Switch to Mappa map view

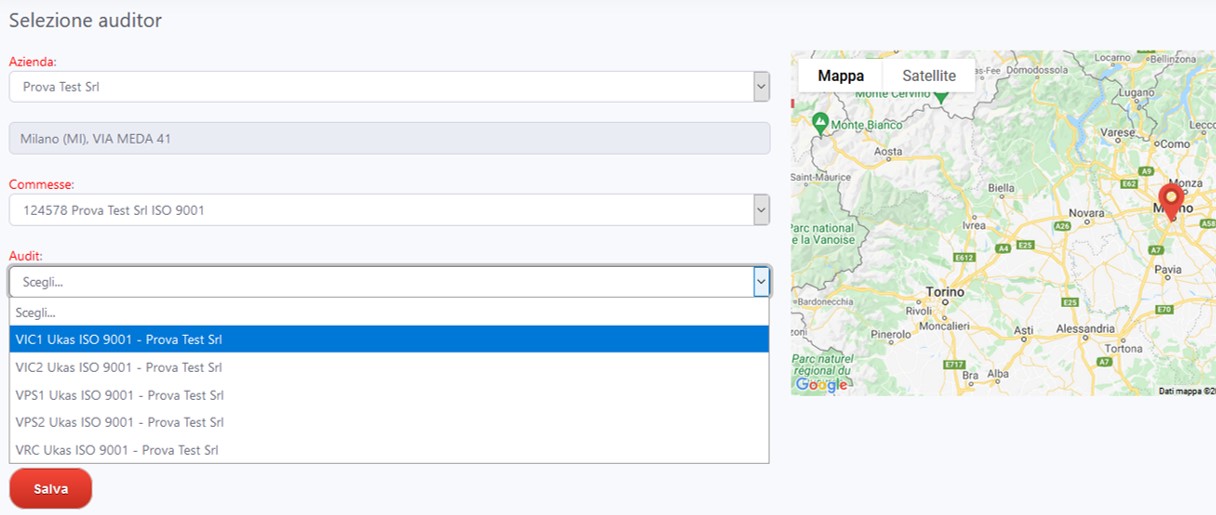pyautogui.click(x=840, y=76)
